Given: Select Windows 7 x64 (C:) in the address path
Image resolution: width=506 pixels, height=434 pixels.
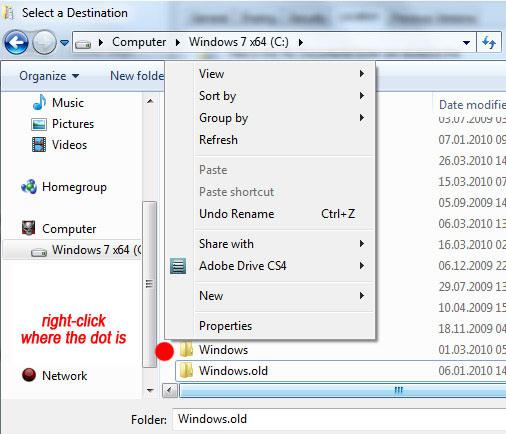Looking at the screenshot, I should [239, 42].
